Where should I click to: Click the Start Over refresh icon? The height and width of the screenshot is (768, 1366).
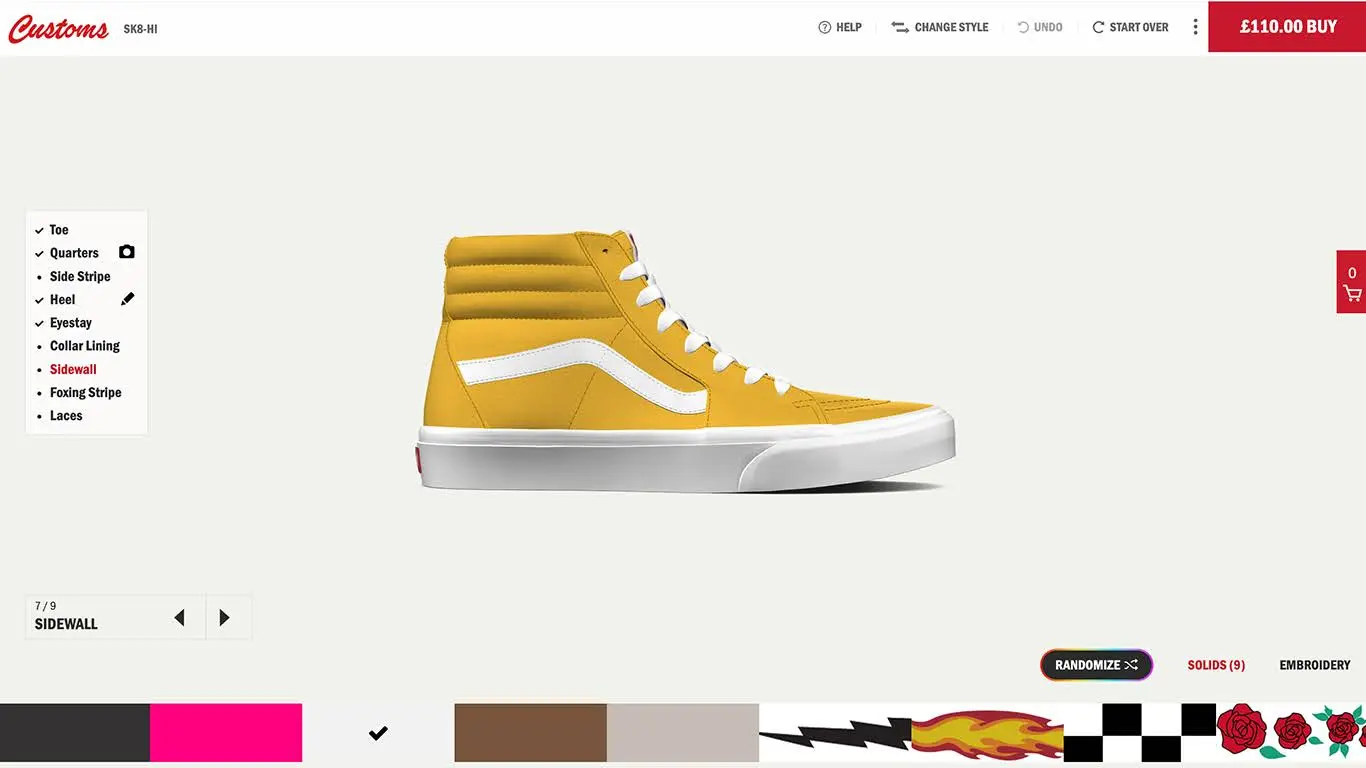1096,27
